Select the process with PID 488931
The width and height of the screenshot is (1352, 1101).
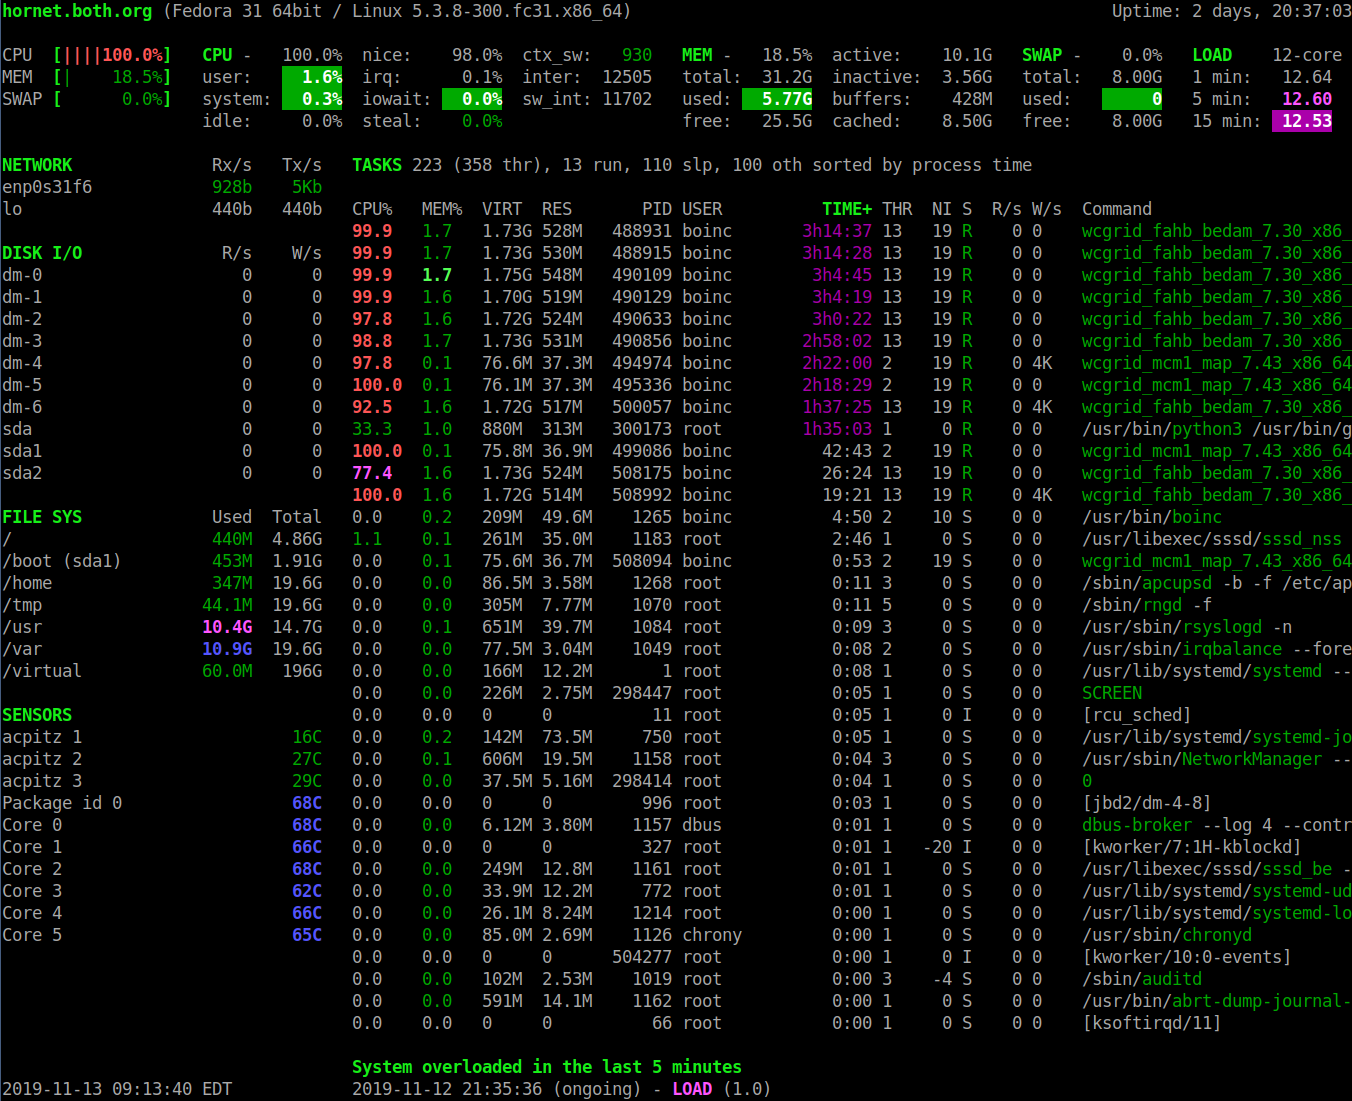tap(641, 231)
